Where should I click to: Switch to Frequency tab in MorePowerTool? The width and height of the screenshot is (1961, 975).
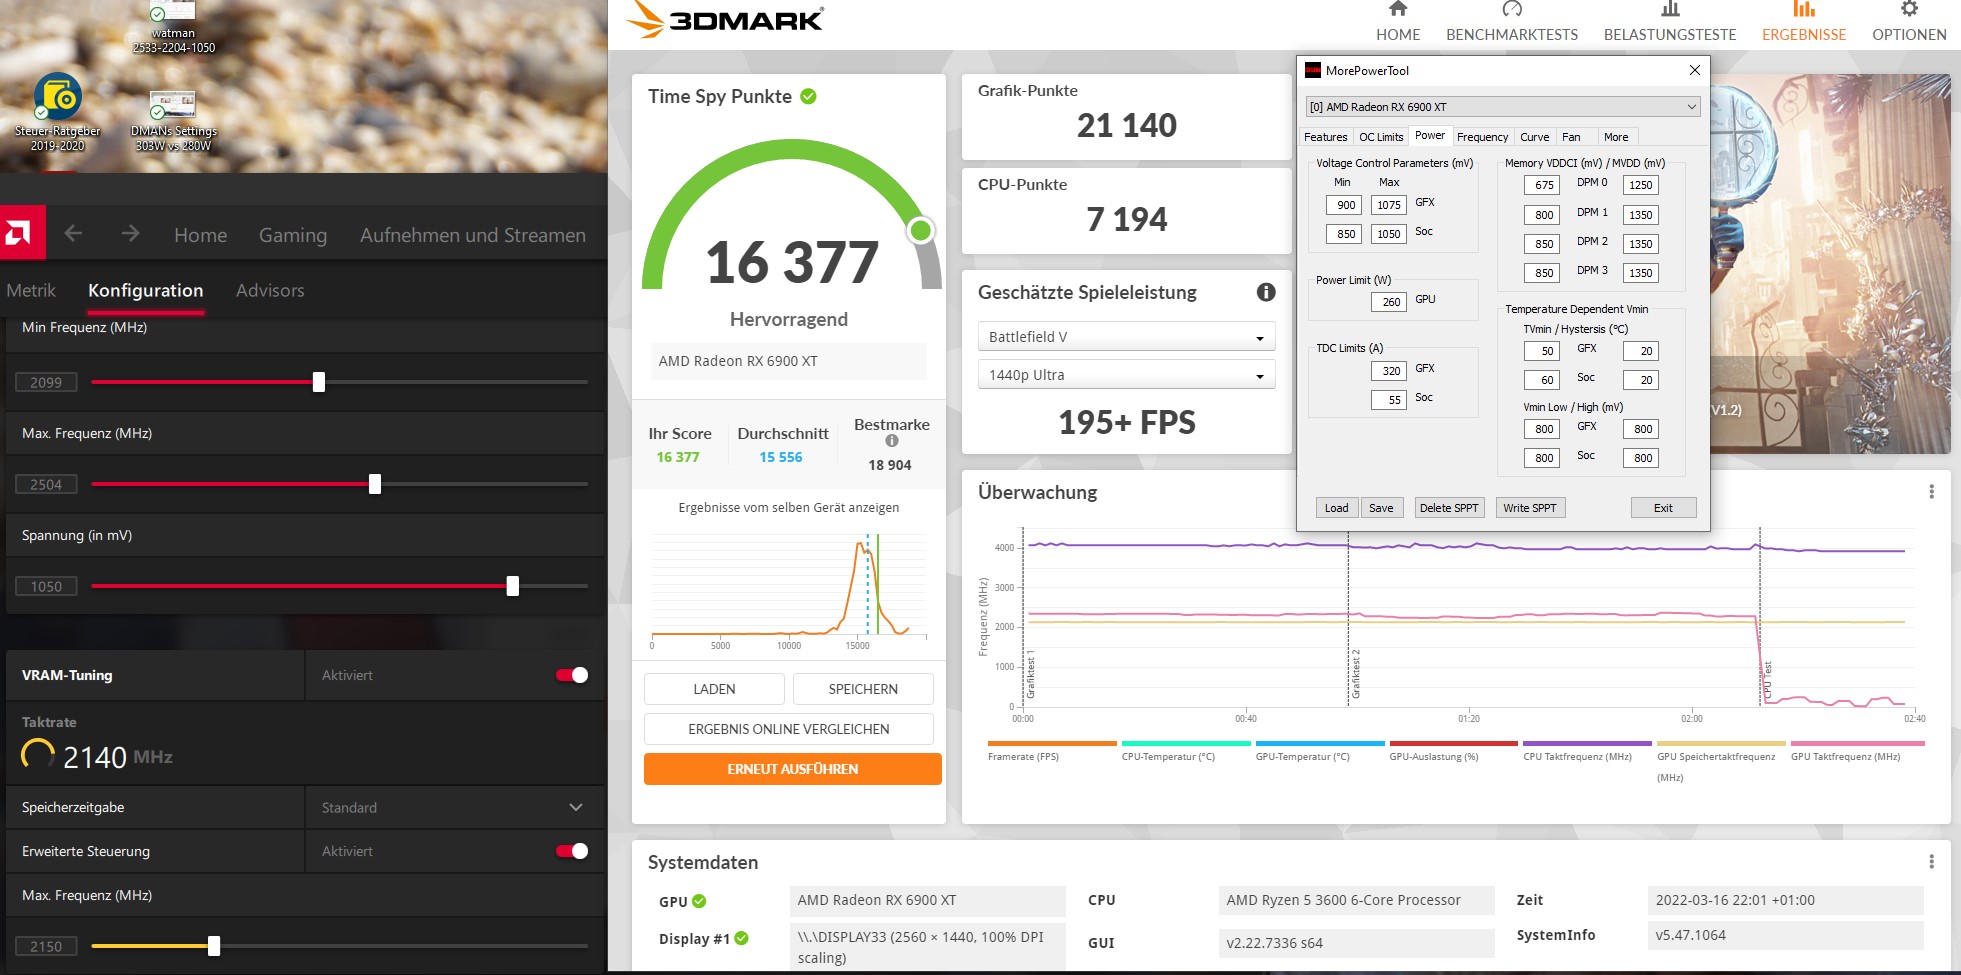click(x=1482, y=137)
